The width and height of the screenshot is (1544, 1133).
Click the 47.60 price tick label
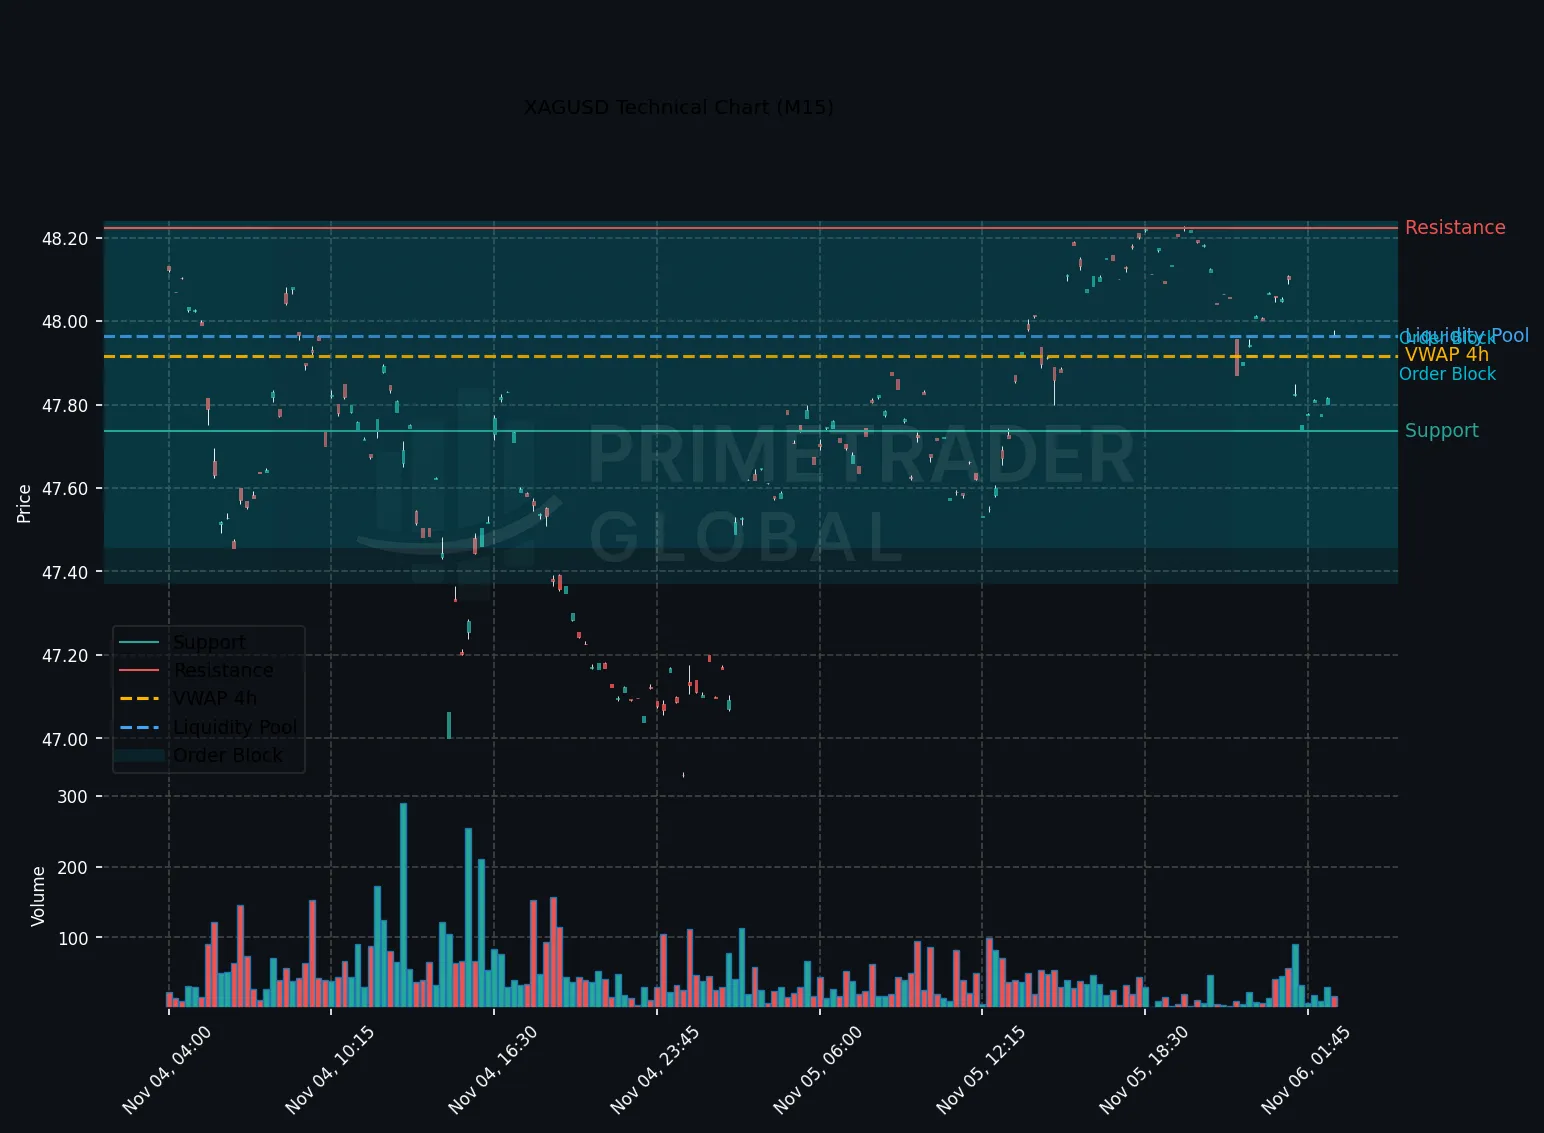[65, 489]
